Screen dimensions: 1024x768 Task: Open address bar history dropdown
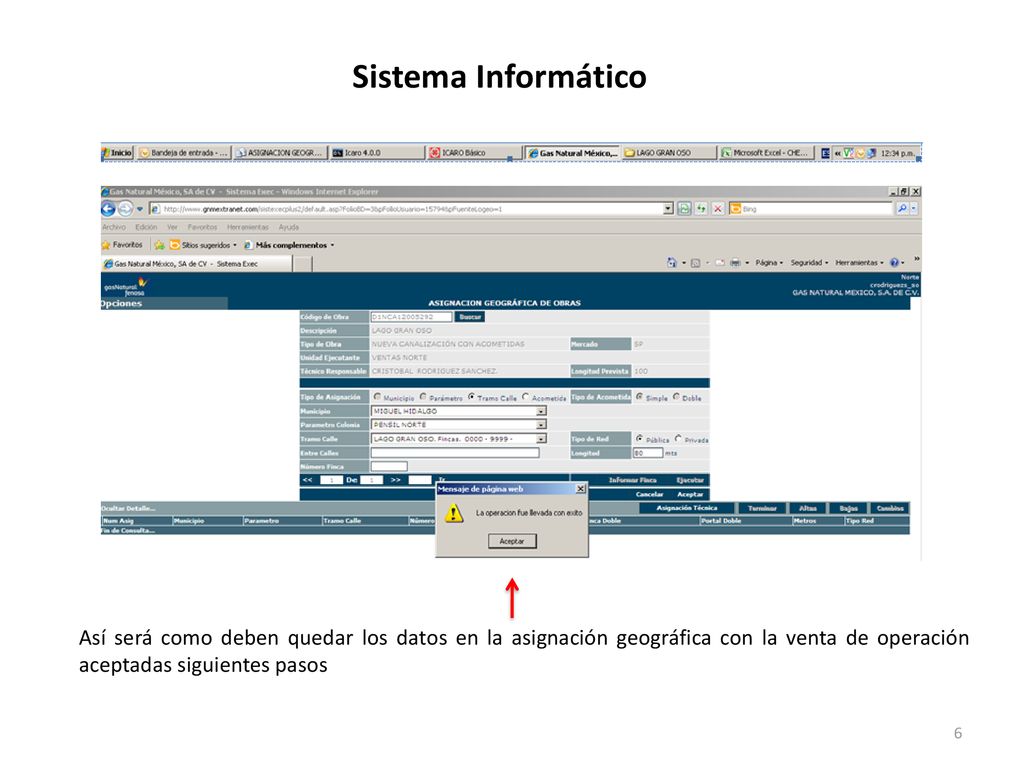(x=668, y=209)
